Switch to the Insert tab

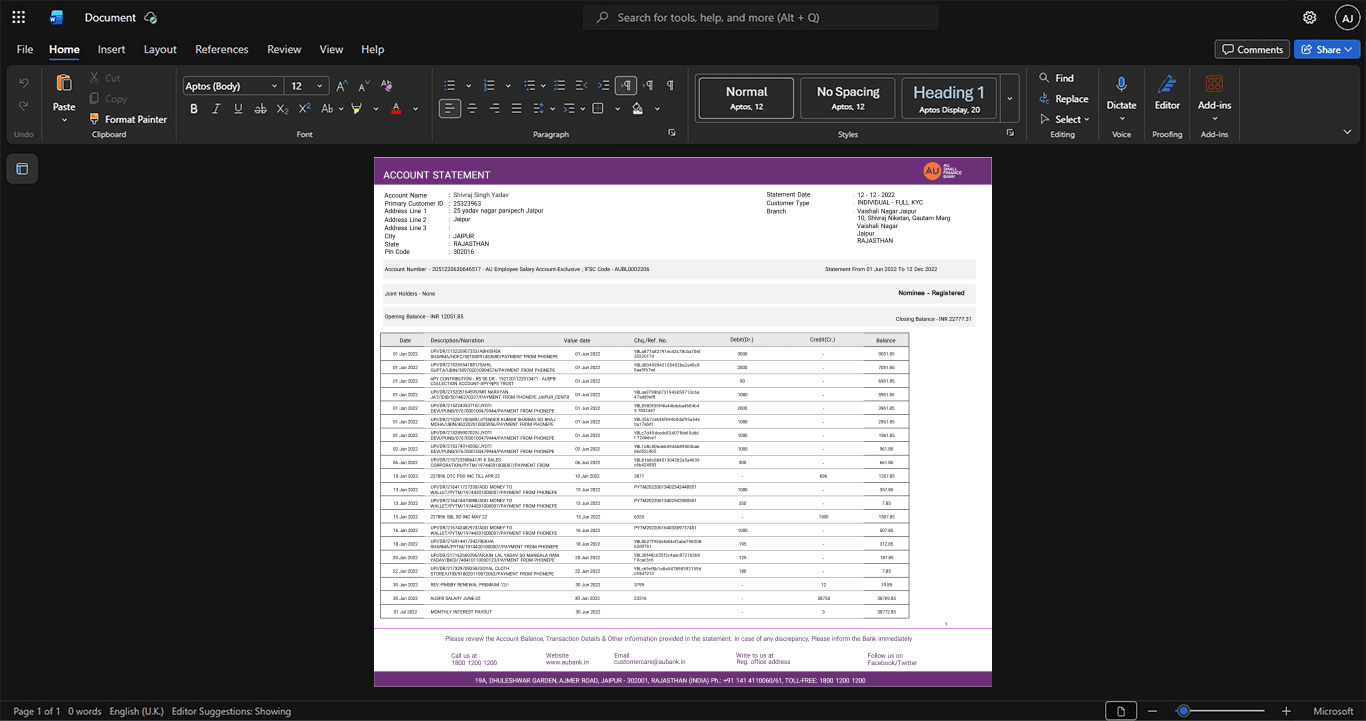pos(111,49)
